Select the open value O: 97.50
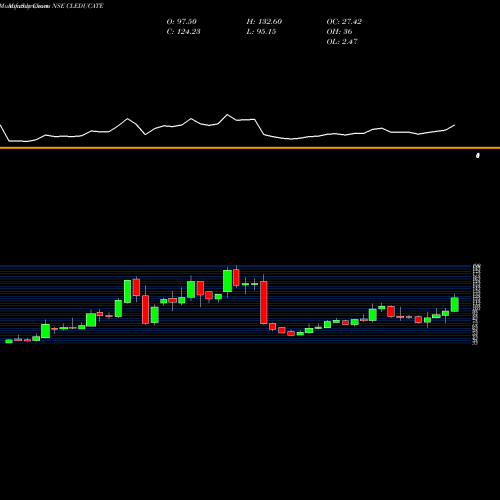500x500 pixels. pos(182,22)
